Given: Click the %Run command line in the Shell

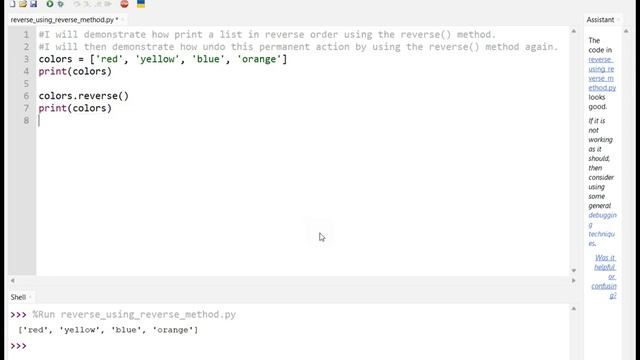Looking at the screenshot, I should coord(134,315).
